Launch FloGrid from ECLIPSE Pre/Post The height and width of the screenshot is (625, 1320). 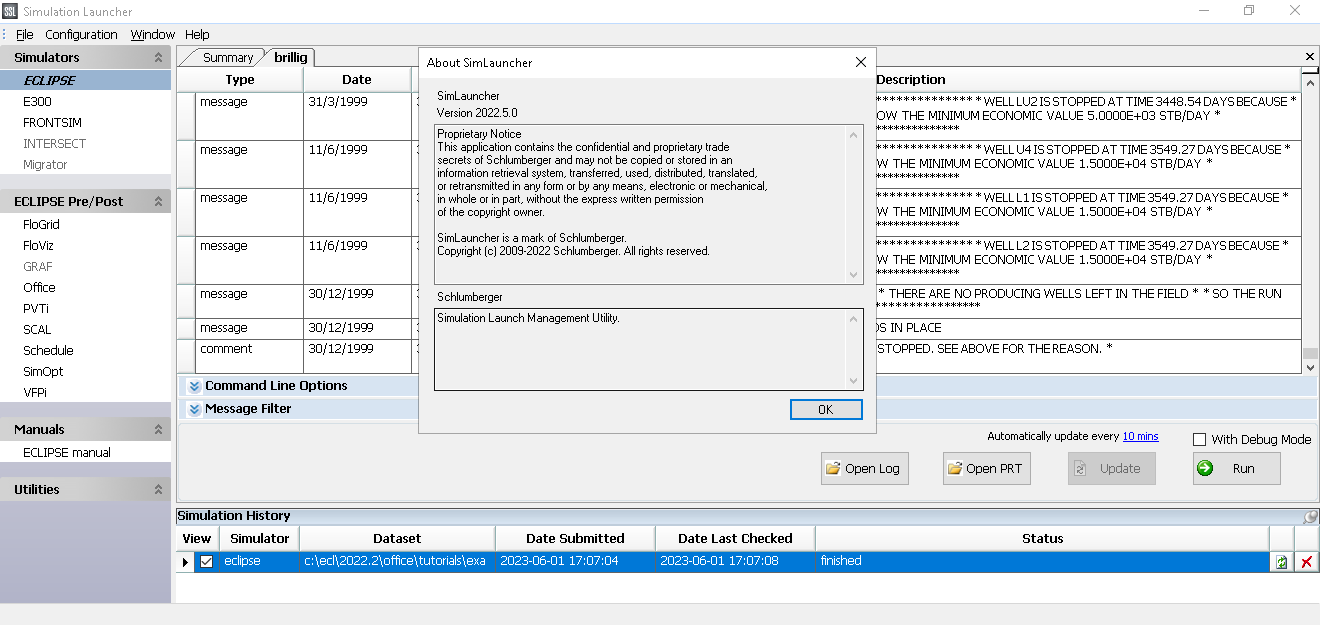41,225
